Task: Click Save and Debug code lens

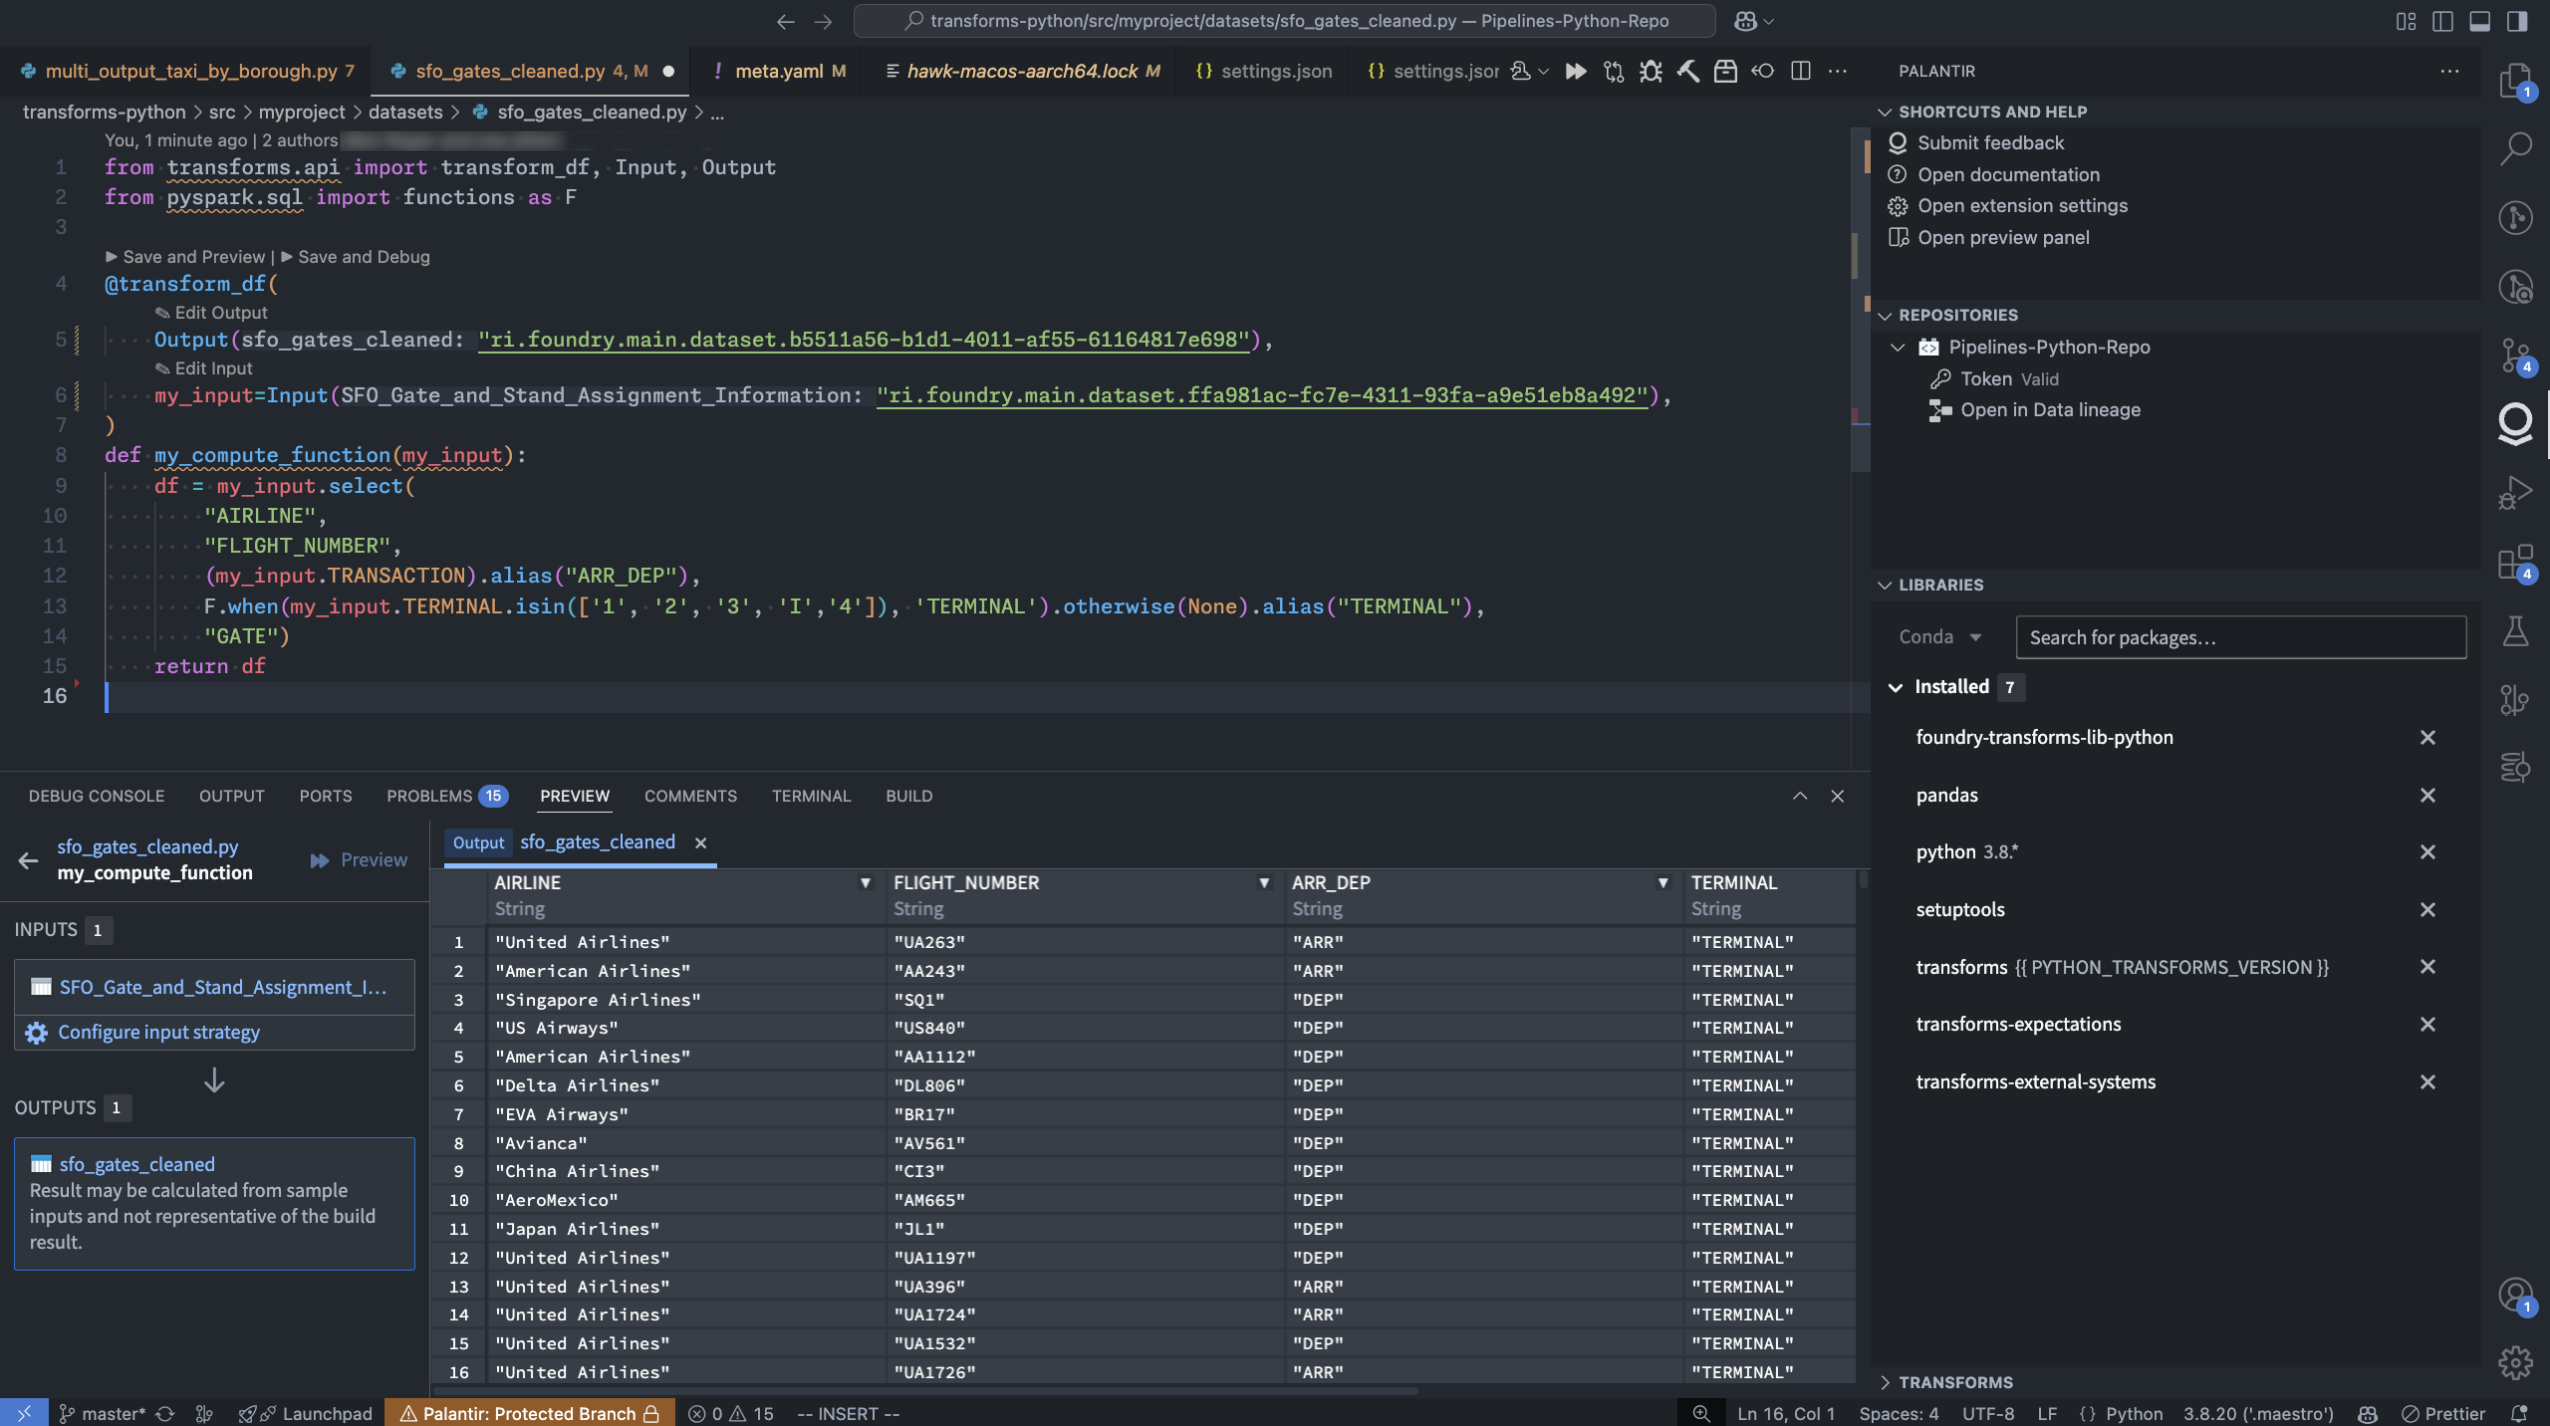Action: pos(355,257)
